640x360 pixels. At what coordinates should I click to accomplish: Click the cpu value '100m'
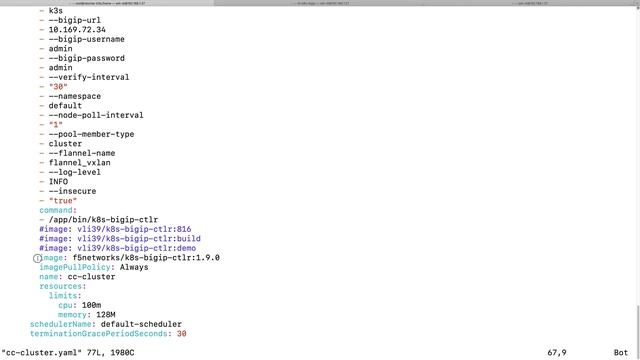[x=91, y=305]
